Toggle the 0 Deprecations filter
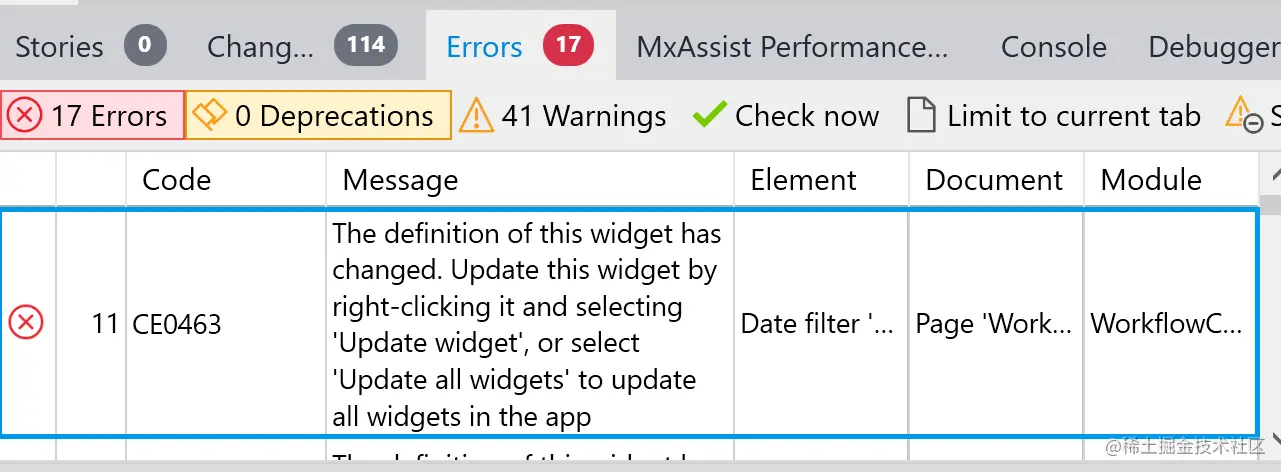1281x472 pixels. pyautogui.click(x=320, y=116)
